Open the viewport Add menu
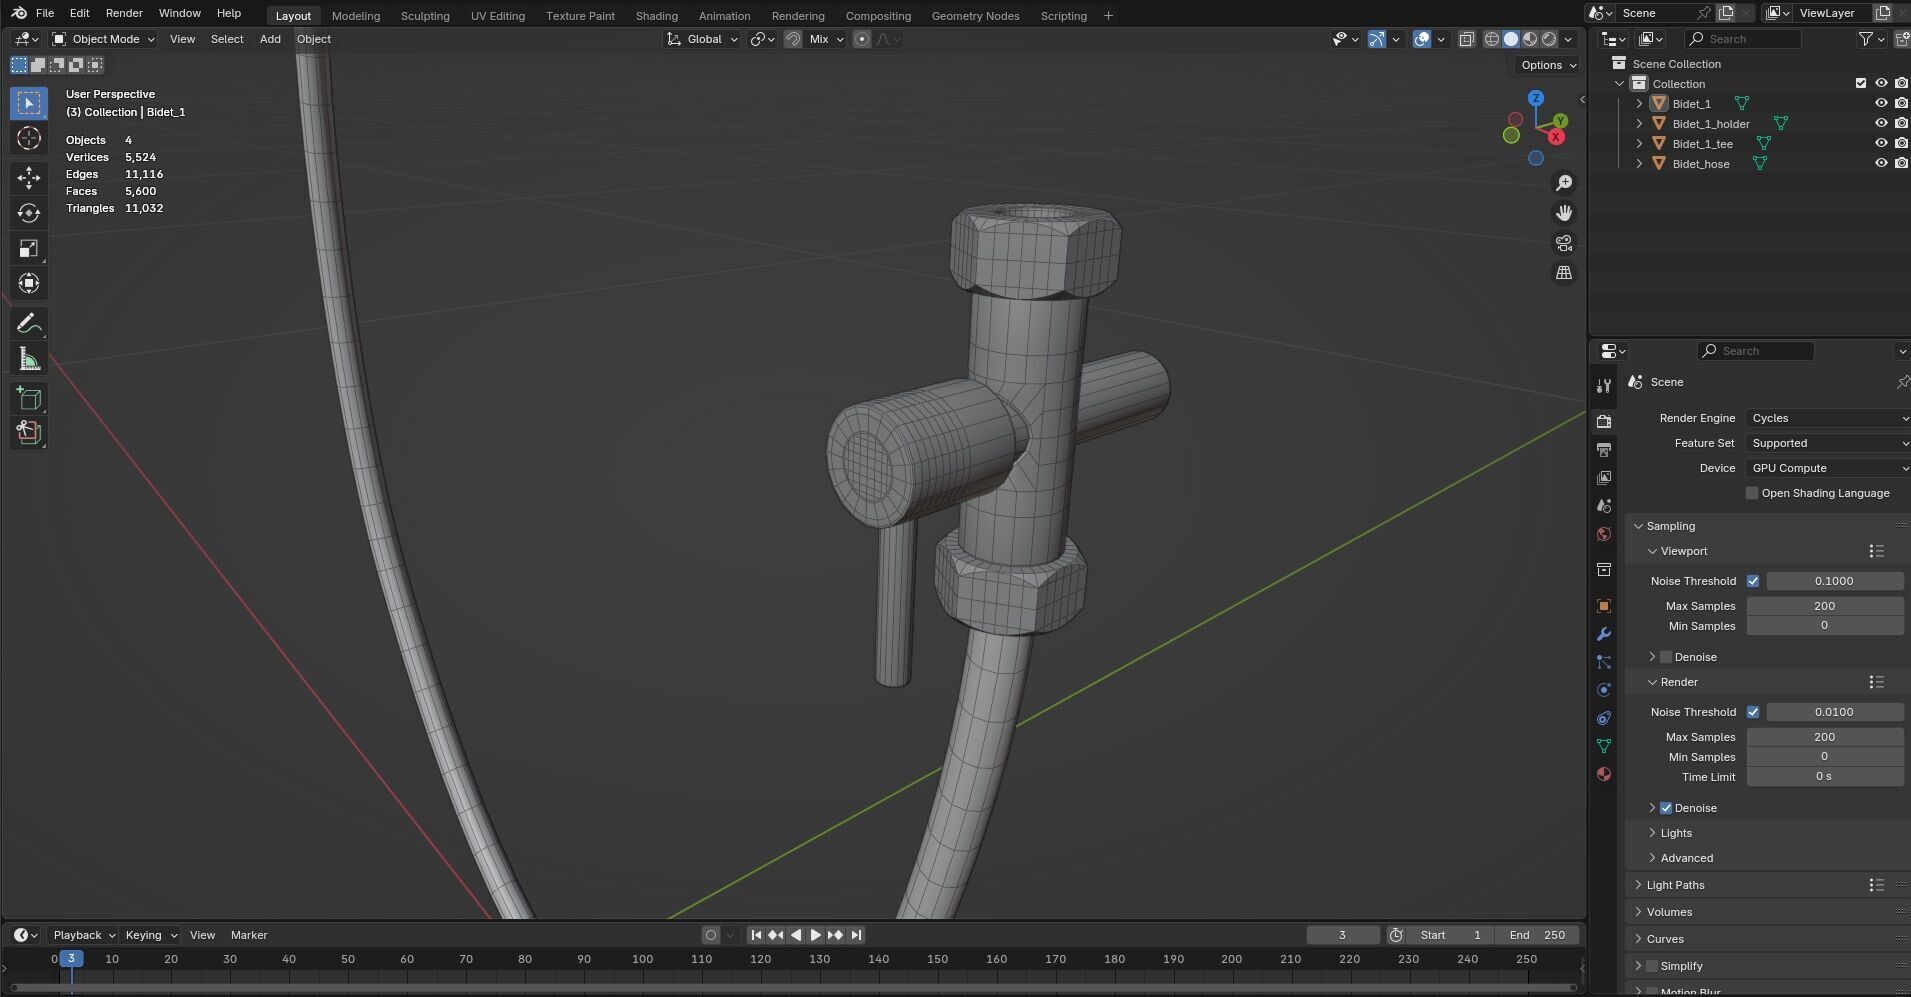The width and height of the screenshot is (1911, 997). pyautogui.click(x=270, y=39)
